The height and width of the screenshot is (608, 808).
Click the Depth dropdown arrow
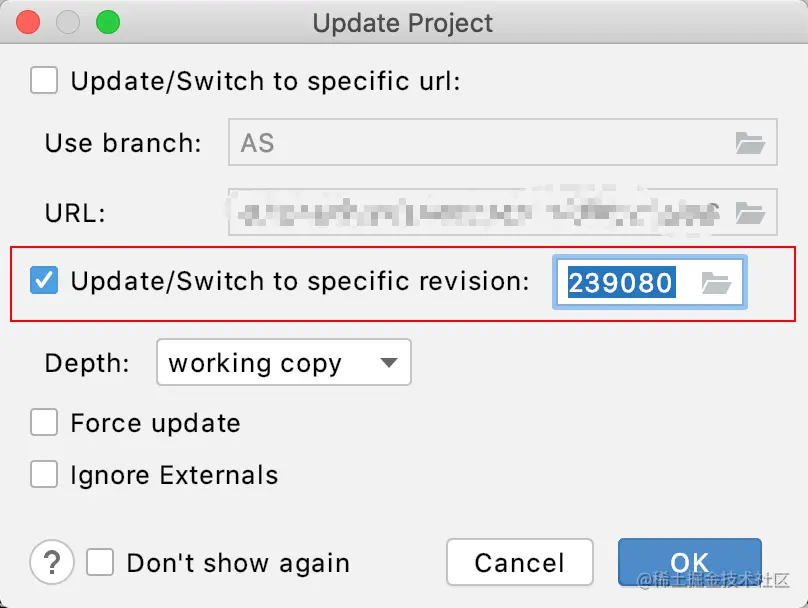point(389,362)
